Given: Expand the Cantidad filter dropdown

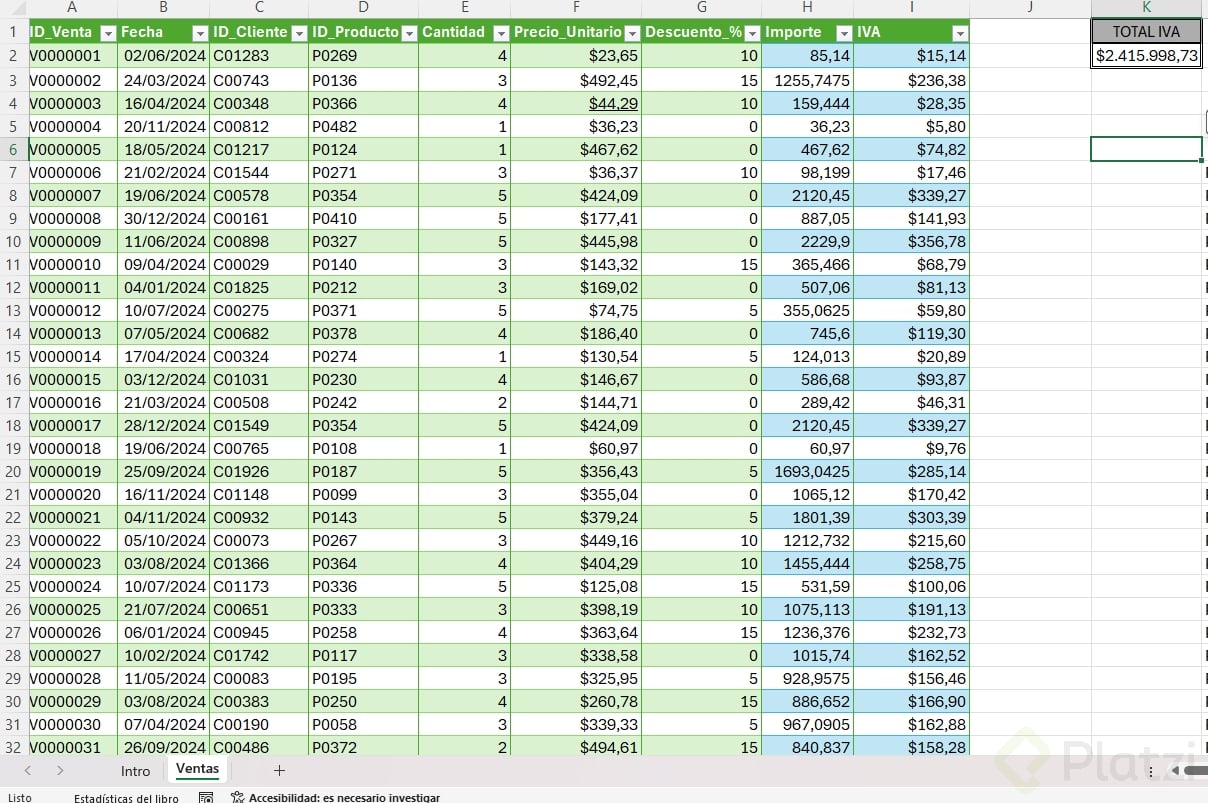Looking at the screenshot, I should (500, 33).
